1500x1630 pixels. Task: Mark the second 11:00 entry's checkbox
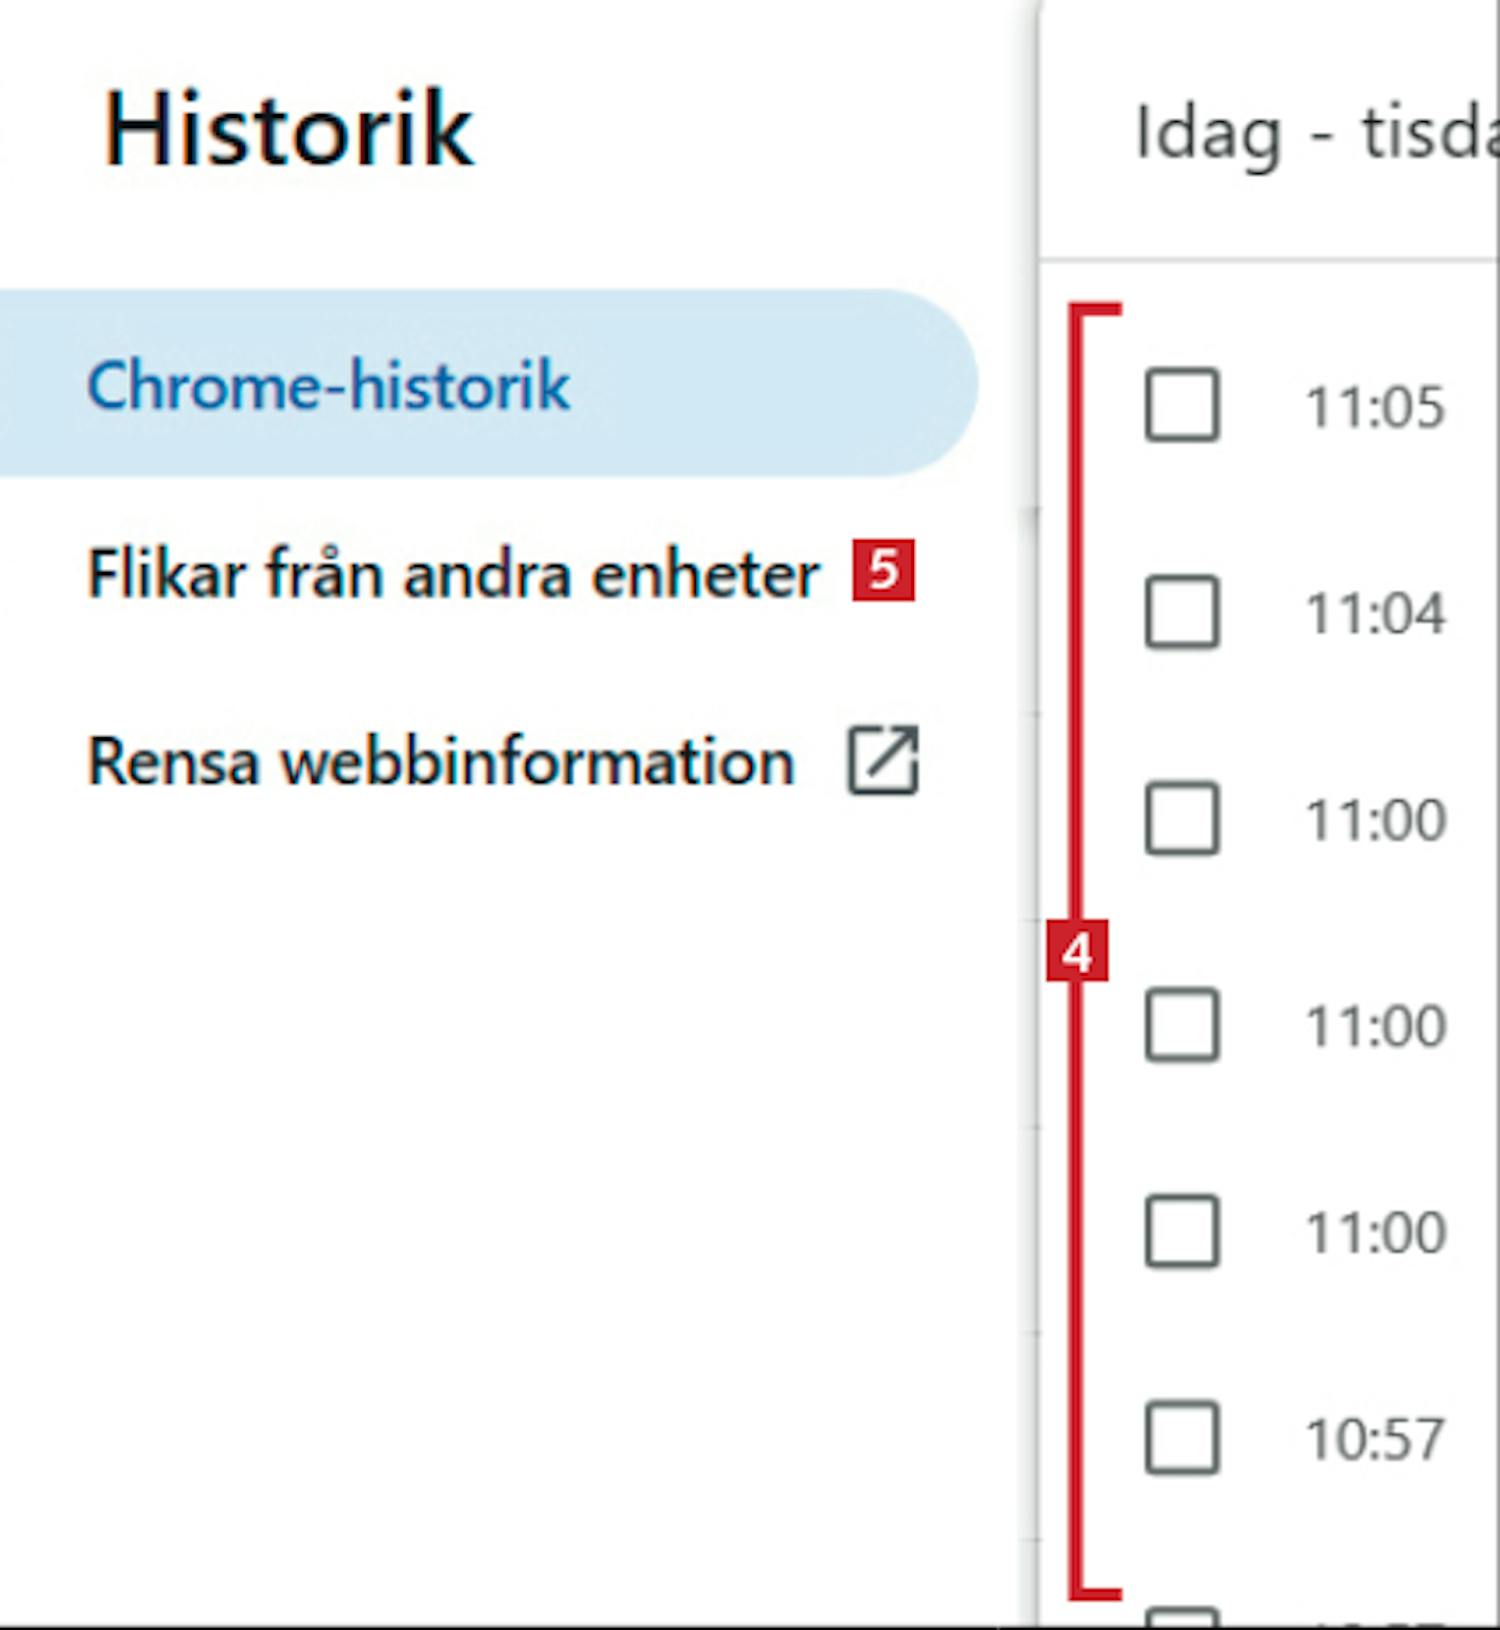pyautogui.click(x=1181, y=1025)
